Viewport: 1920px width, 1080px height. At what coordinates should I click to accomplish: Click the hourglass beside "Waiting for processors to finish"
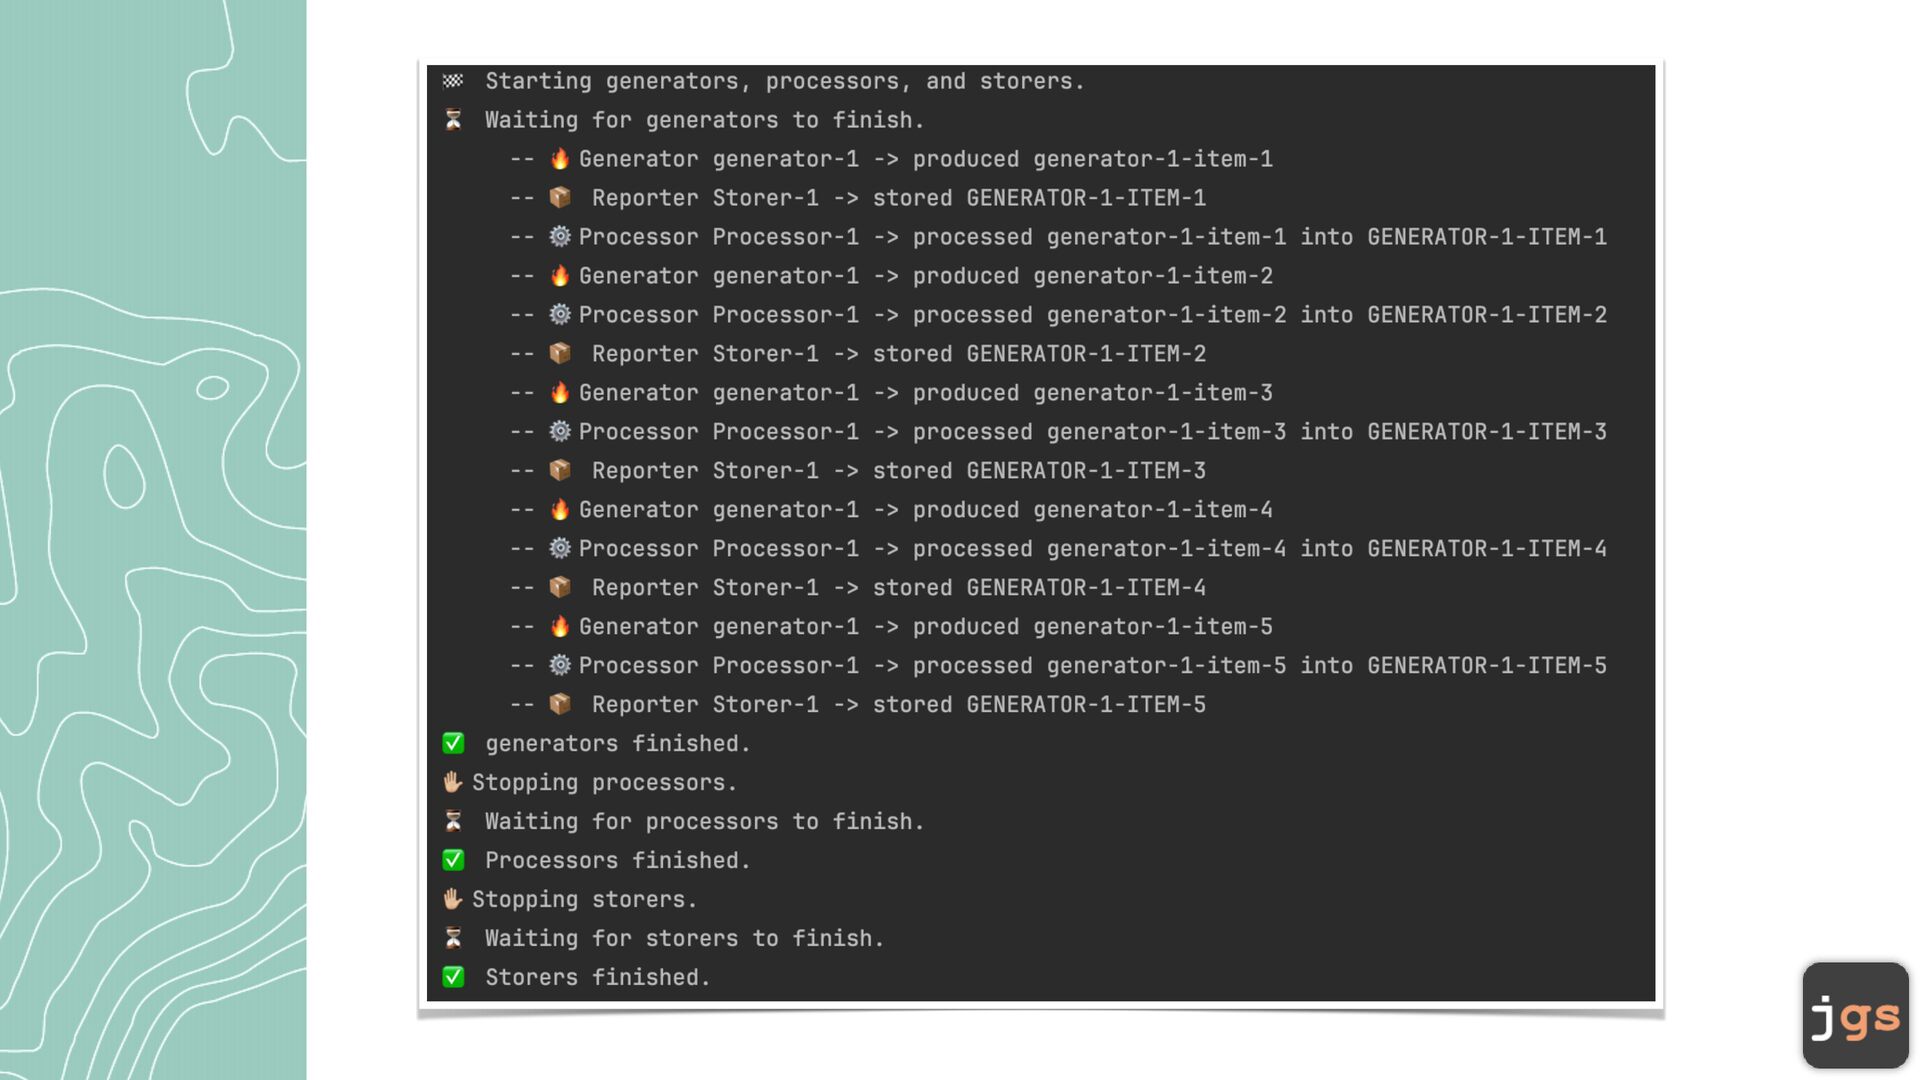[x=453, y=821]
